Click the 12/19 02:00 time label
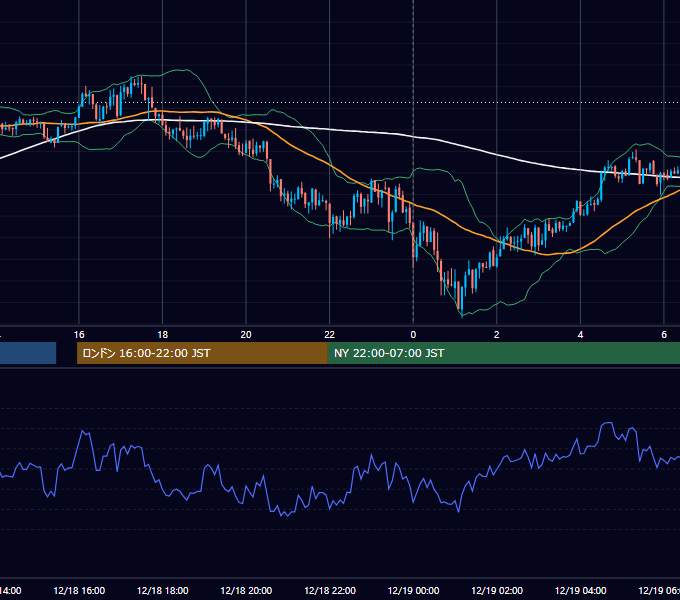This screenshot has width=680, height=600. 497,590
